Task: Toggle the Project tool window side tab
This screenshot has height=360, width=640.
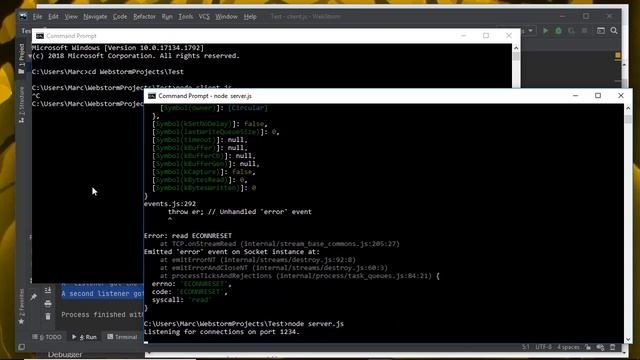Action: pyautogui.click(x=21, y=59)
